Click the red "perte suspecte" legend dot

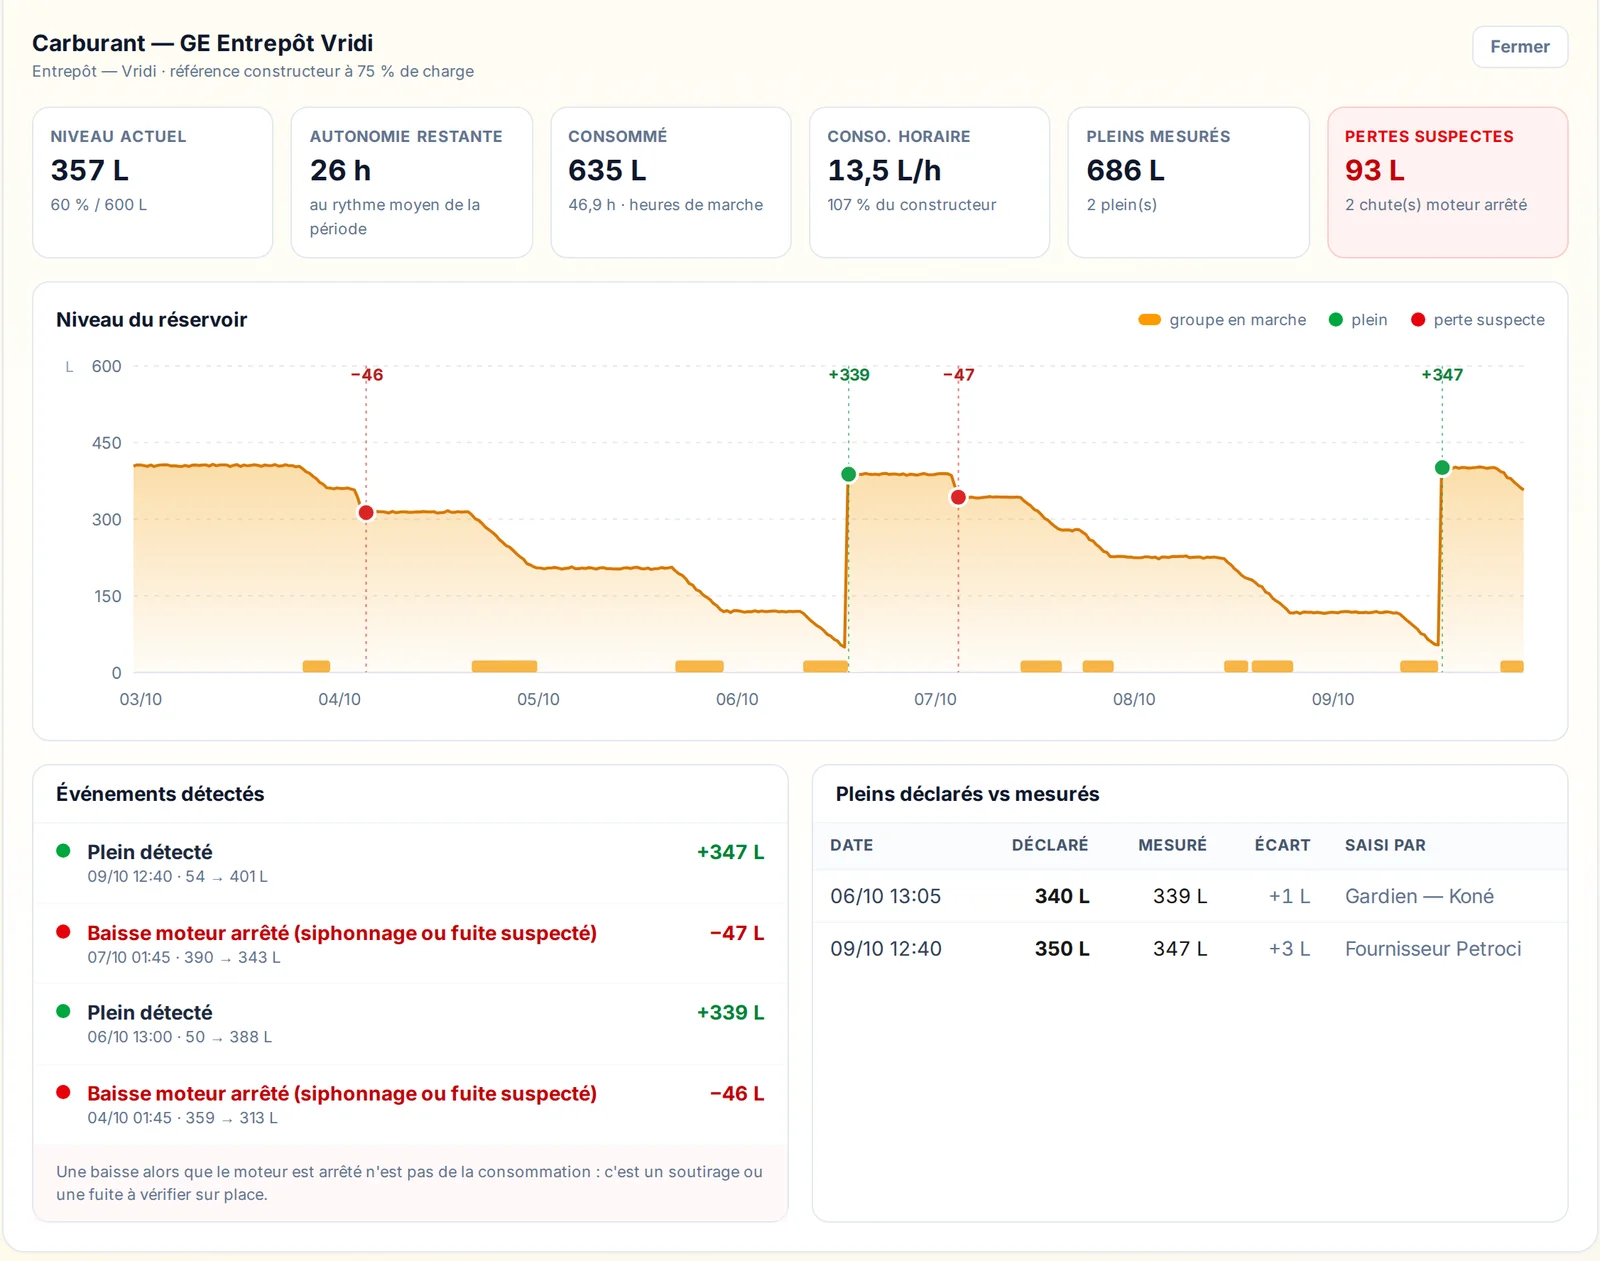(x=1417, y=320)
